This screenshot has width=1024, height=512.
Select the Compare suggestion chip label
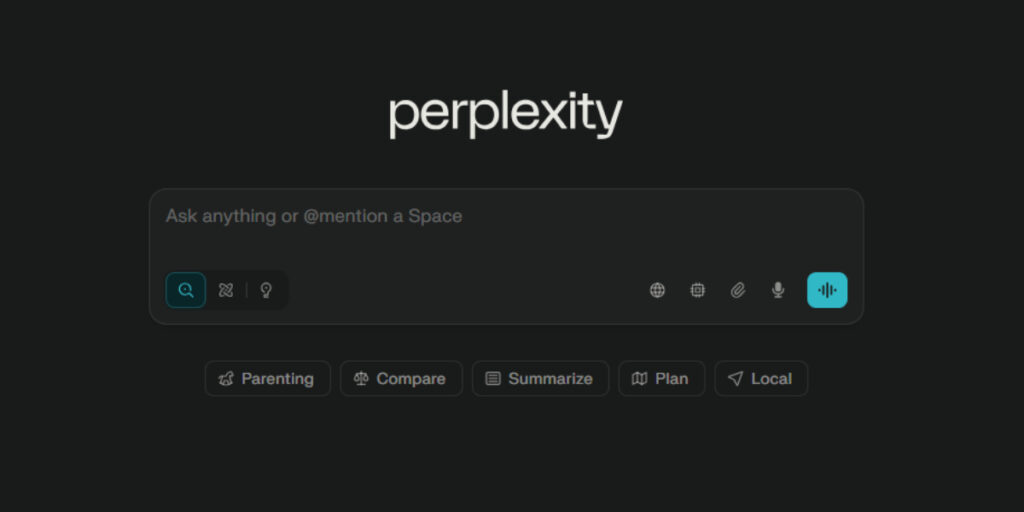coord(411,379)
